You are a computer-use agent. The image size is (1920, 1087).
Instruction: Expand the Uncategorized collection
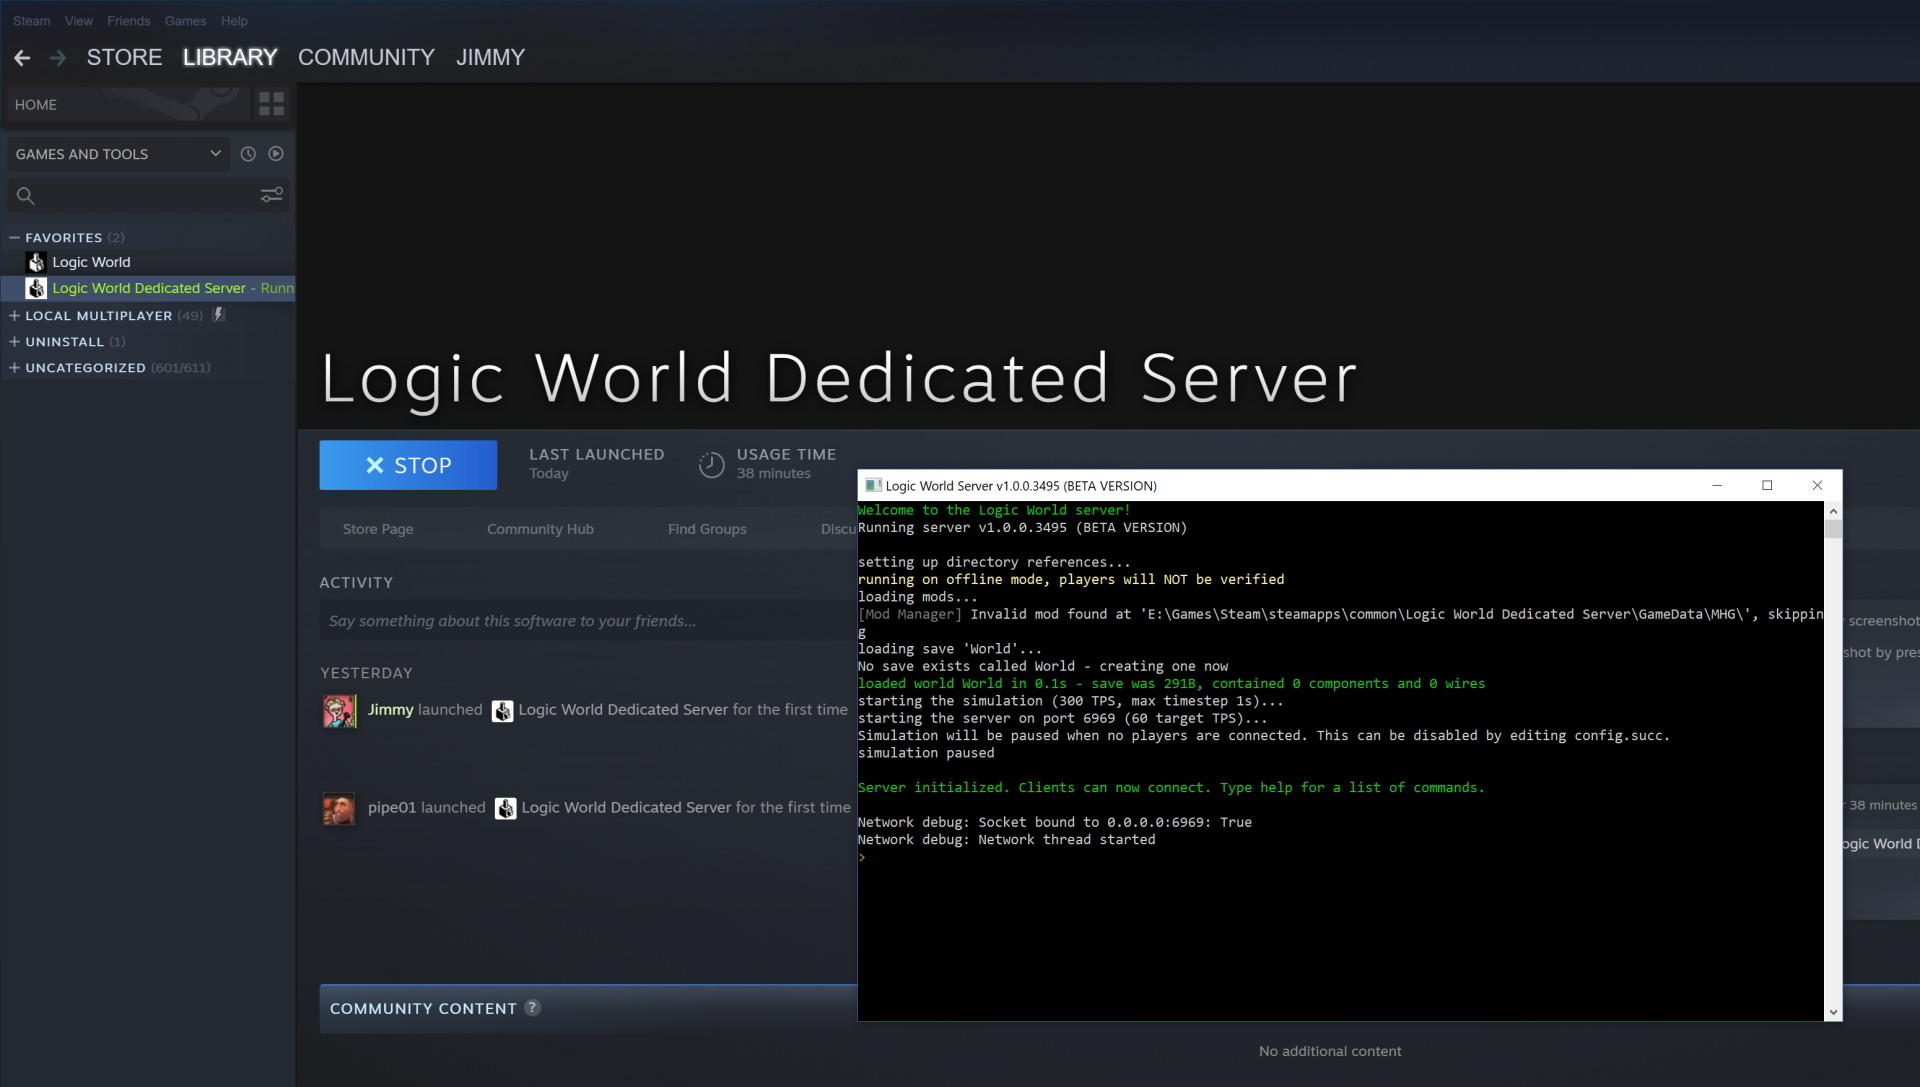tap(14, 368)
